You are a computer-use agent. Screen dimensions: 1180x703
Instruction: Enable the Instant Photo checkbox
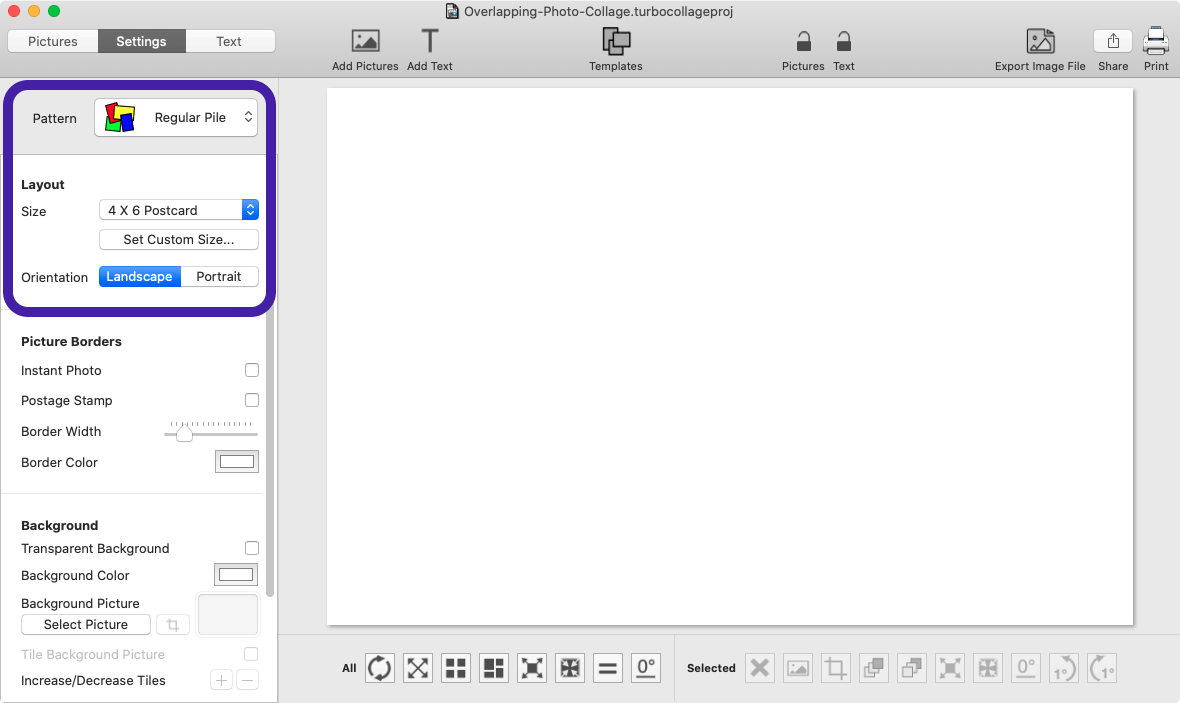tap(251, 370)
